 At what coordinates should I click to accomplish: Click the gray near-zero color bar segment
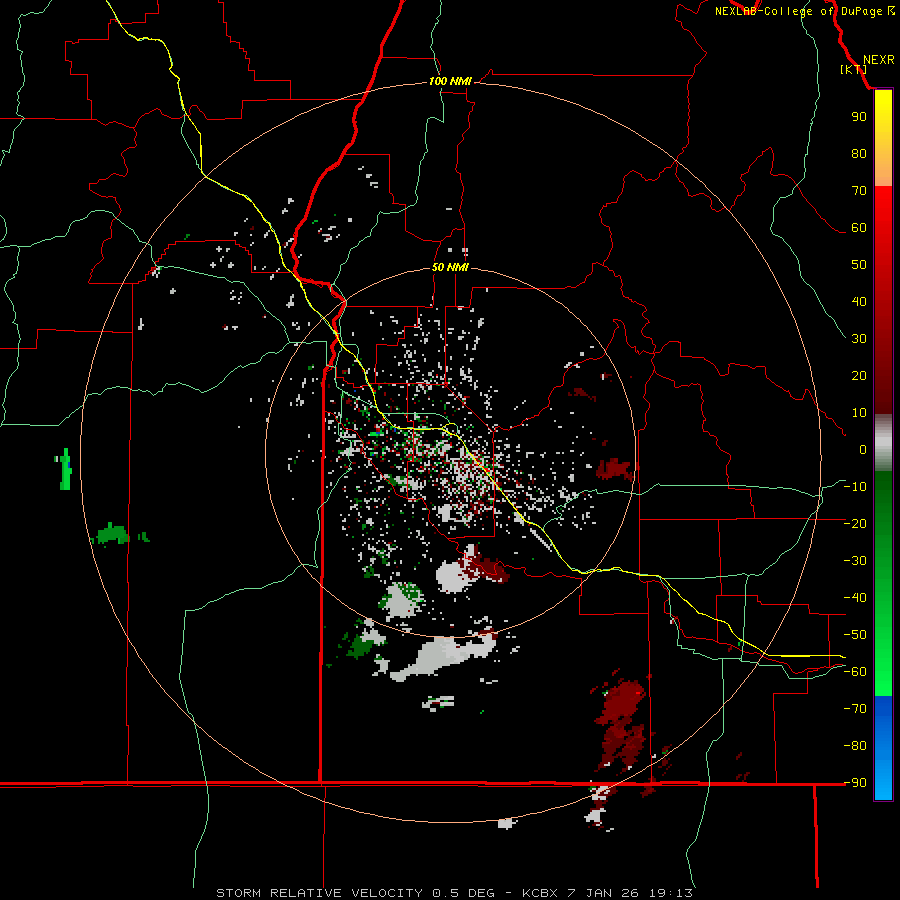(883, 442)
